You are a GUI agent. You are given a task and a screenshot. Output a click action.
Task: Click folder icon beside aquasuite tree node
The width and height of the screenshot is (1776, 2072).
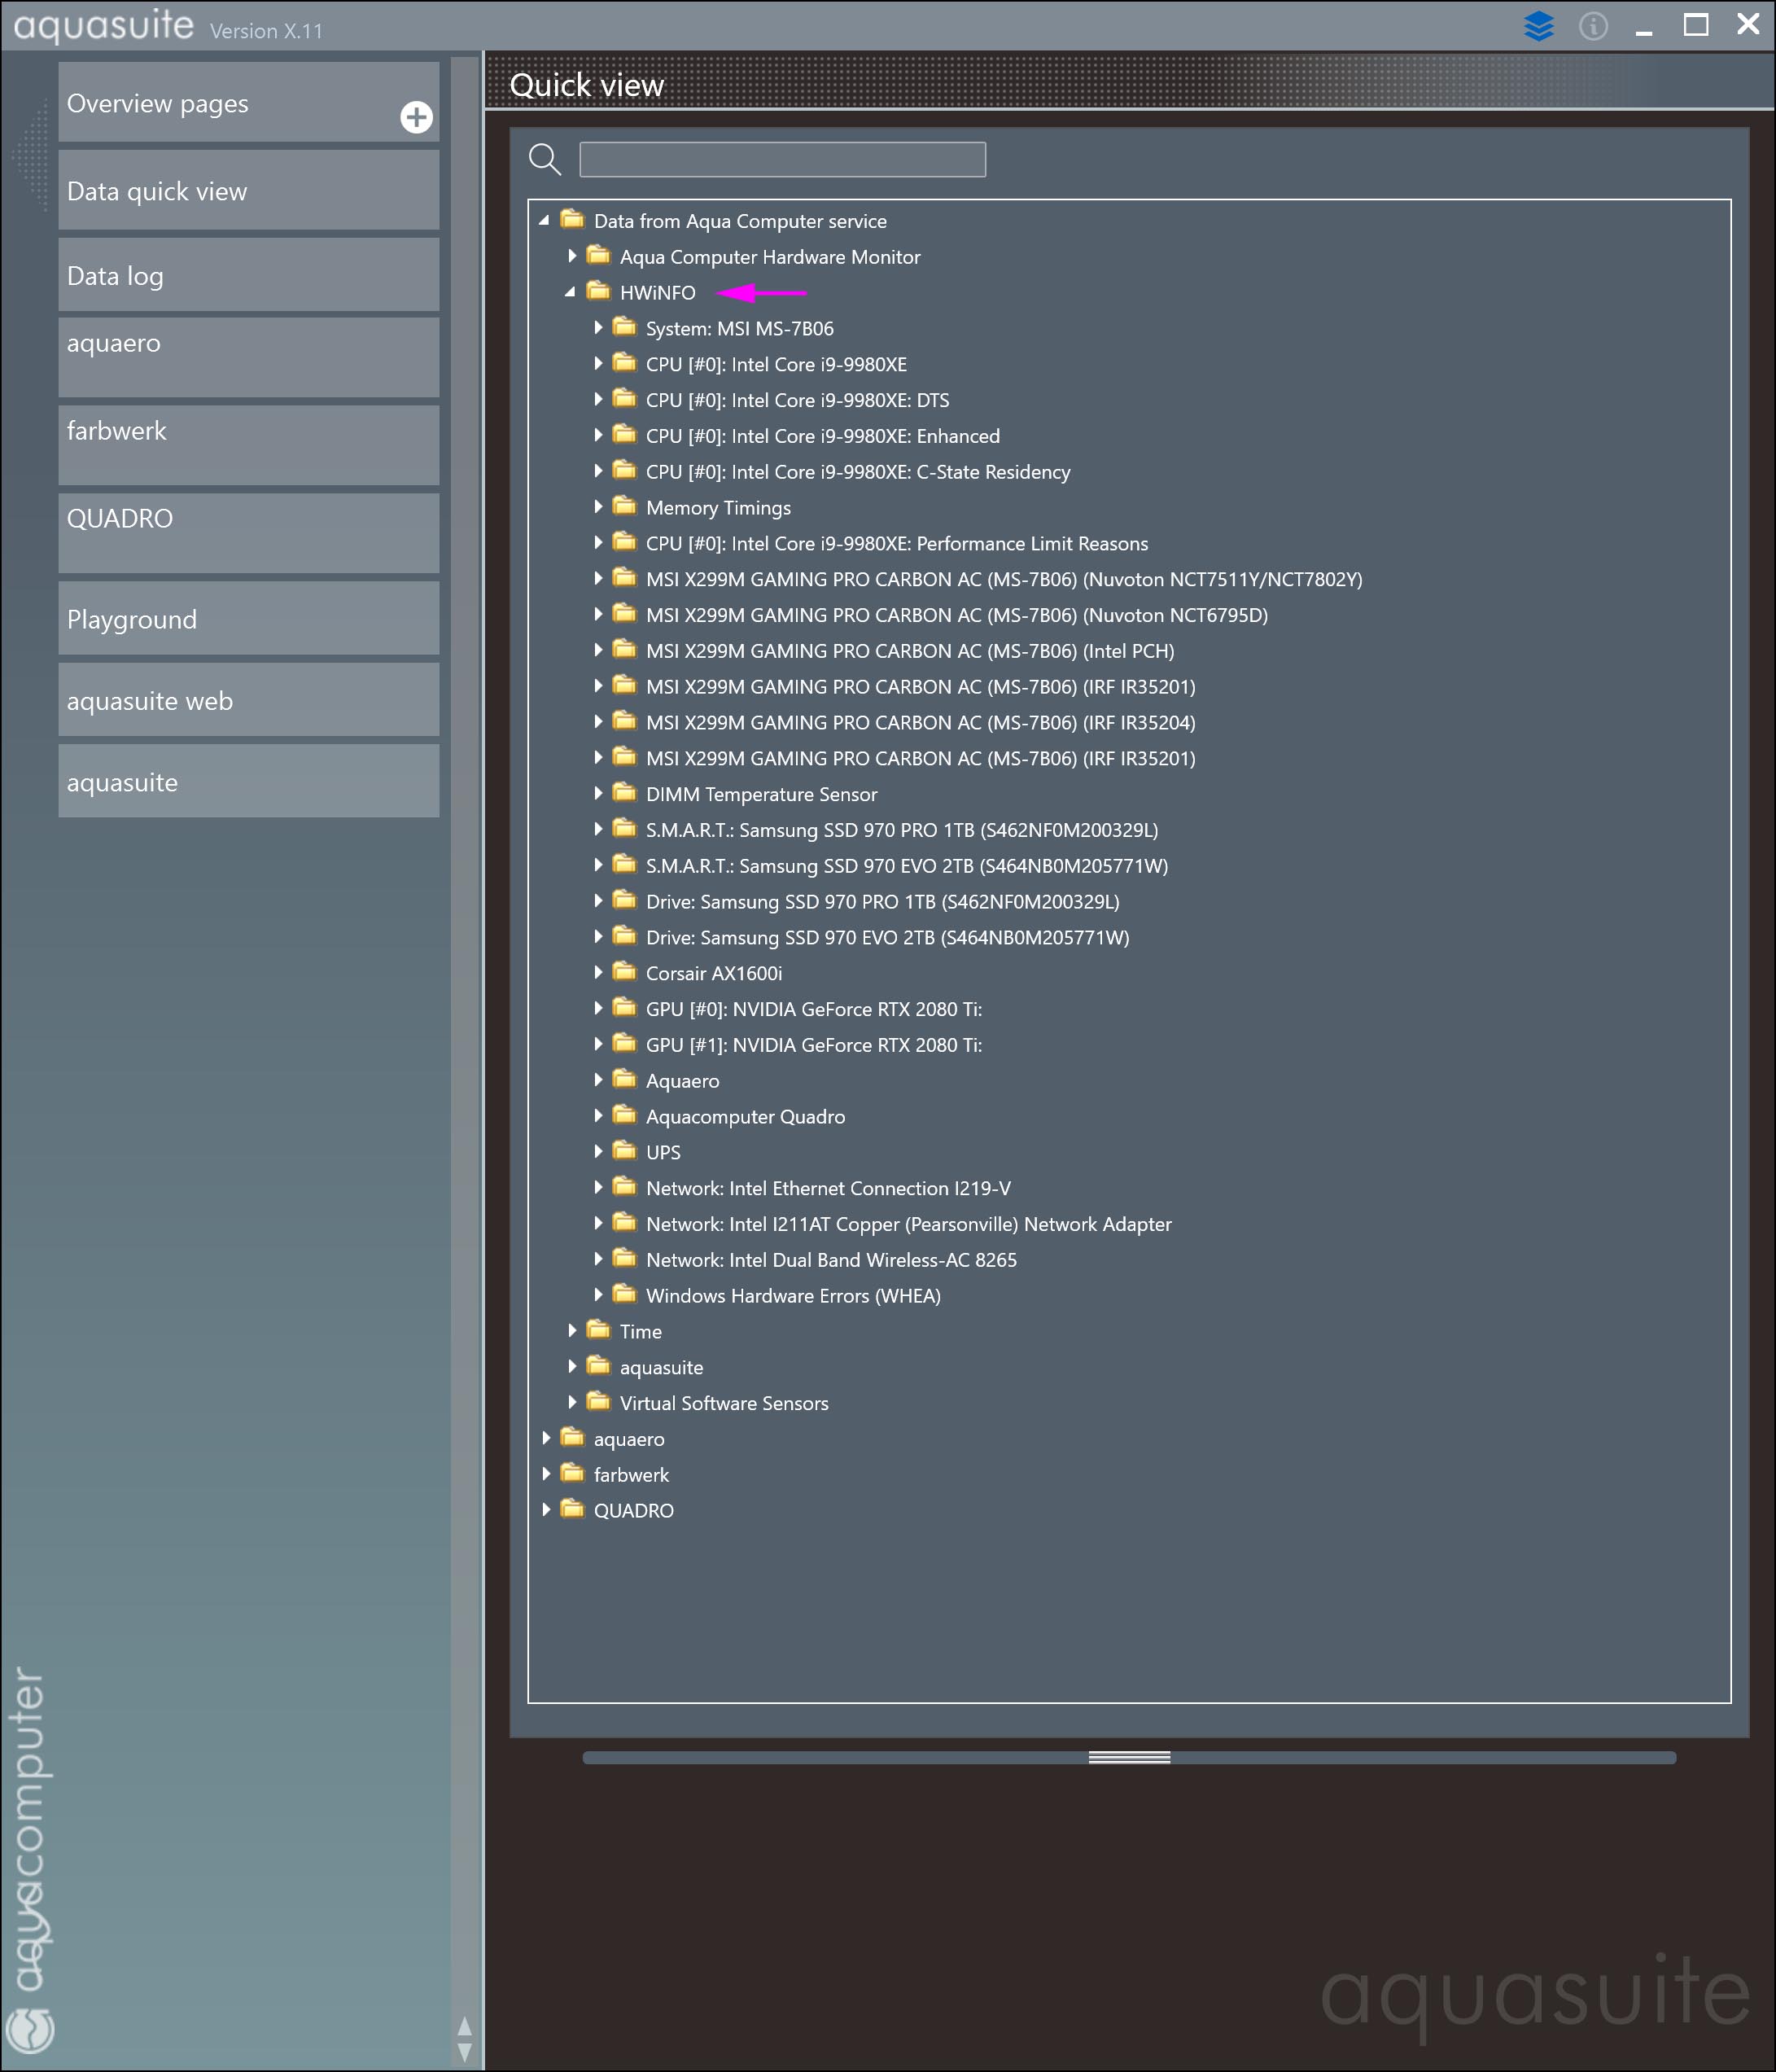tap(598, 1366)
